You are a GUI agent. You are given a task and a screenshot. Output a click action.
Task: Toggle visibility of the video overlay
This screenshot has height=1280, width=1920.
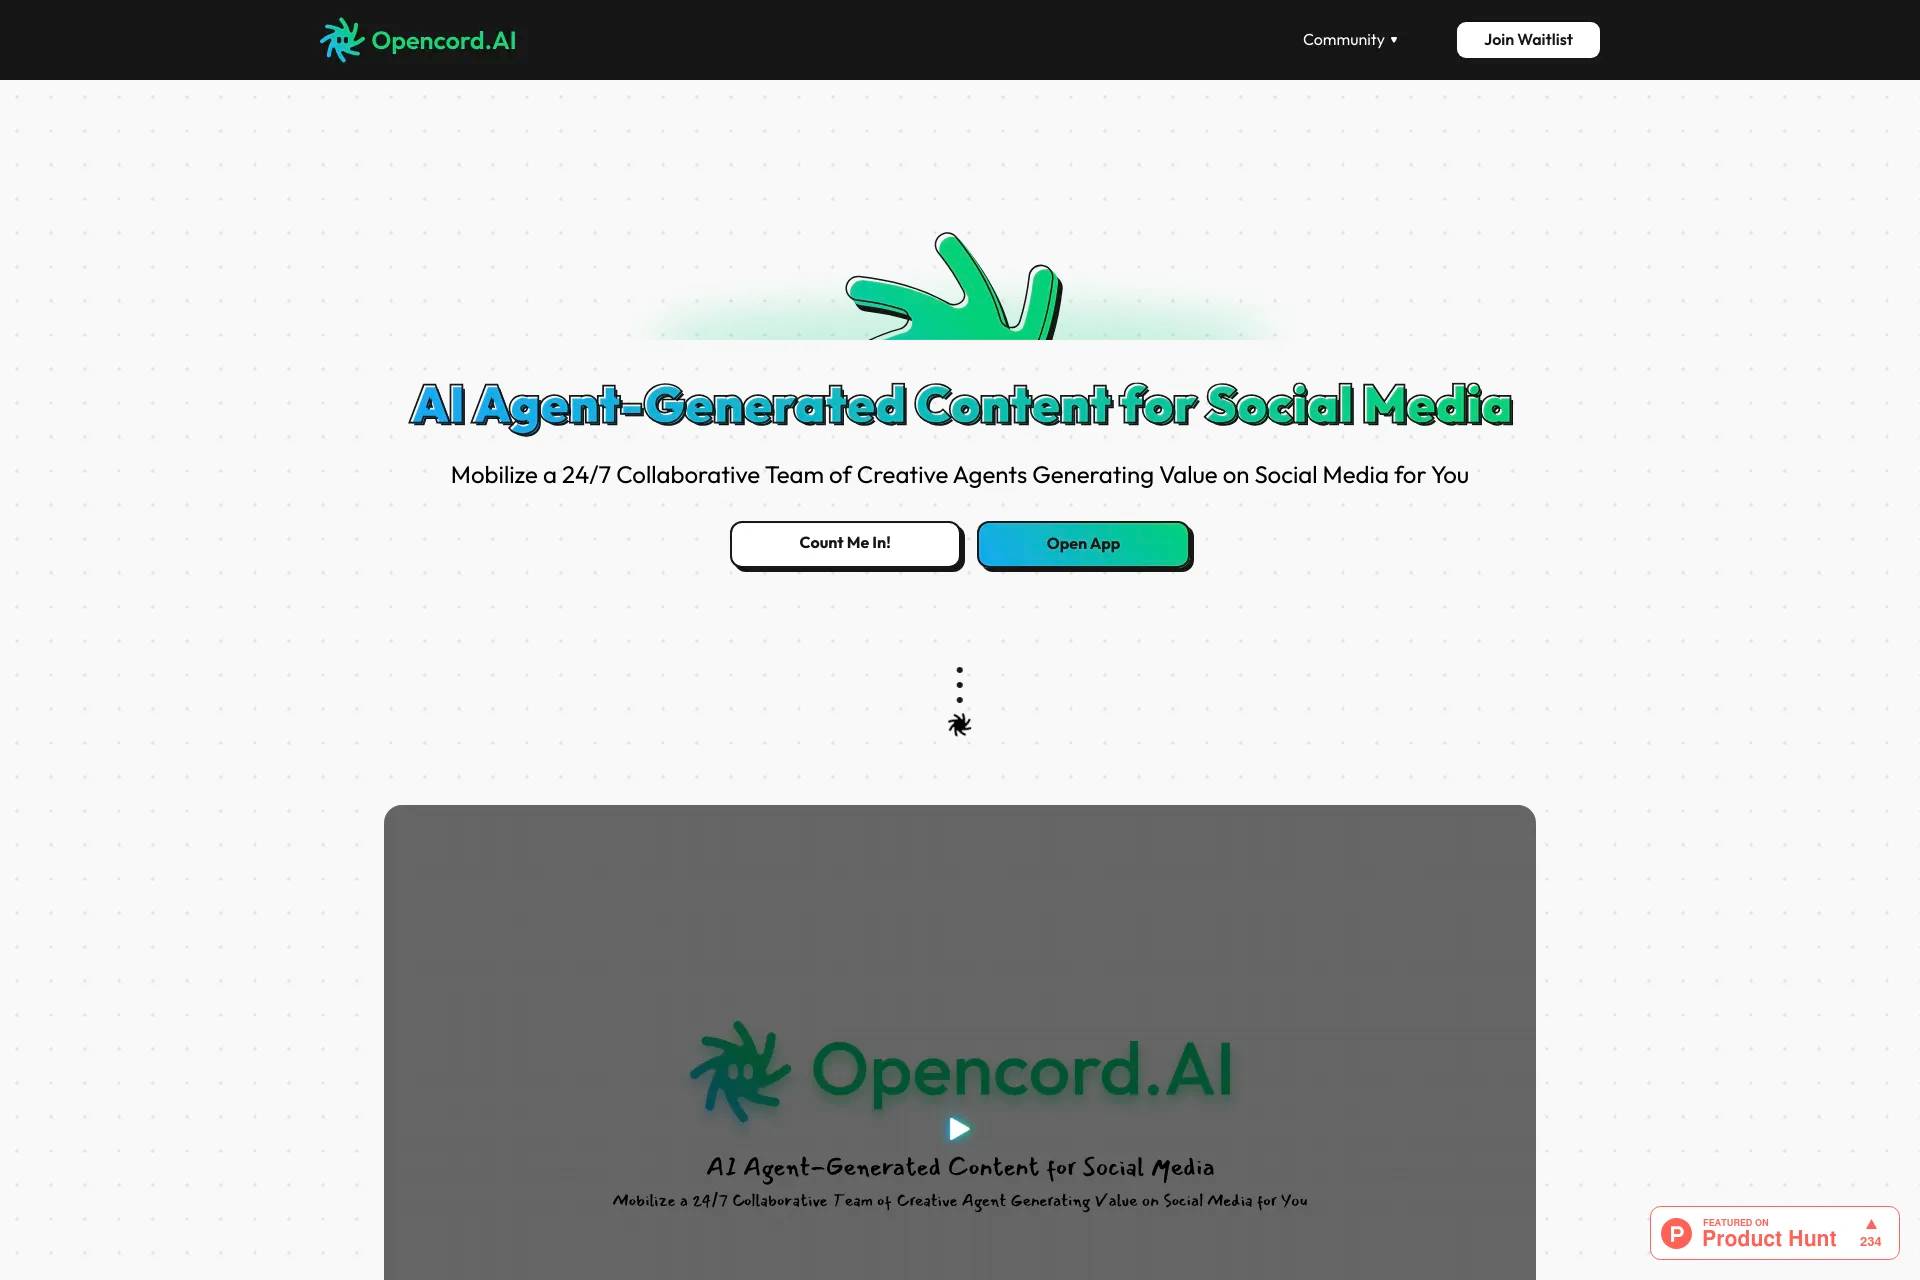point(959,1129)
